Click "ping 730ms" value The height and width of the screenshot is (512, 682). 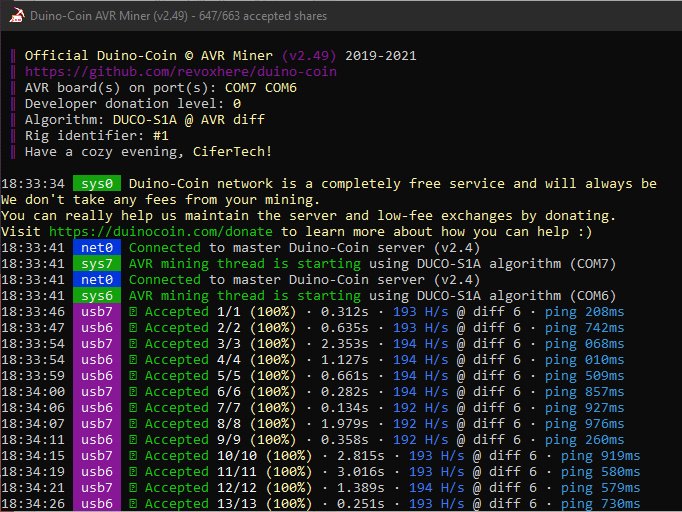600,504
